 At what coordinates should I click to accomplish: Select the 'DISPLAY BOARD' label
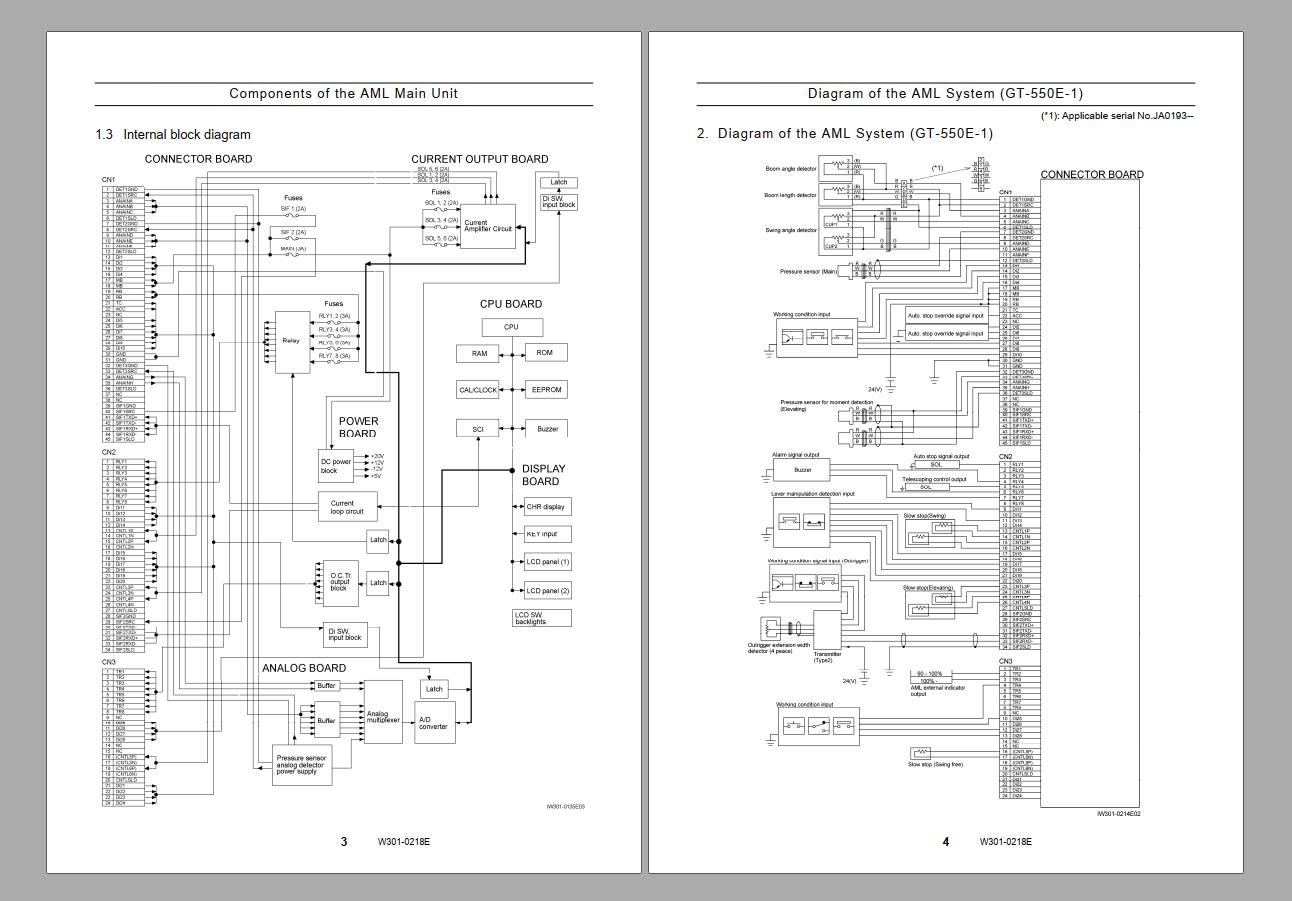[x=543, y=475]
